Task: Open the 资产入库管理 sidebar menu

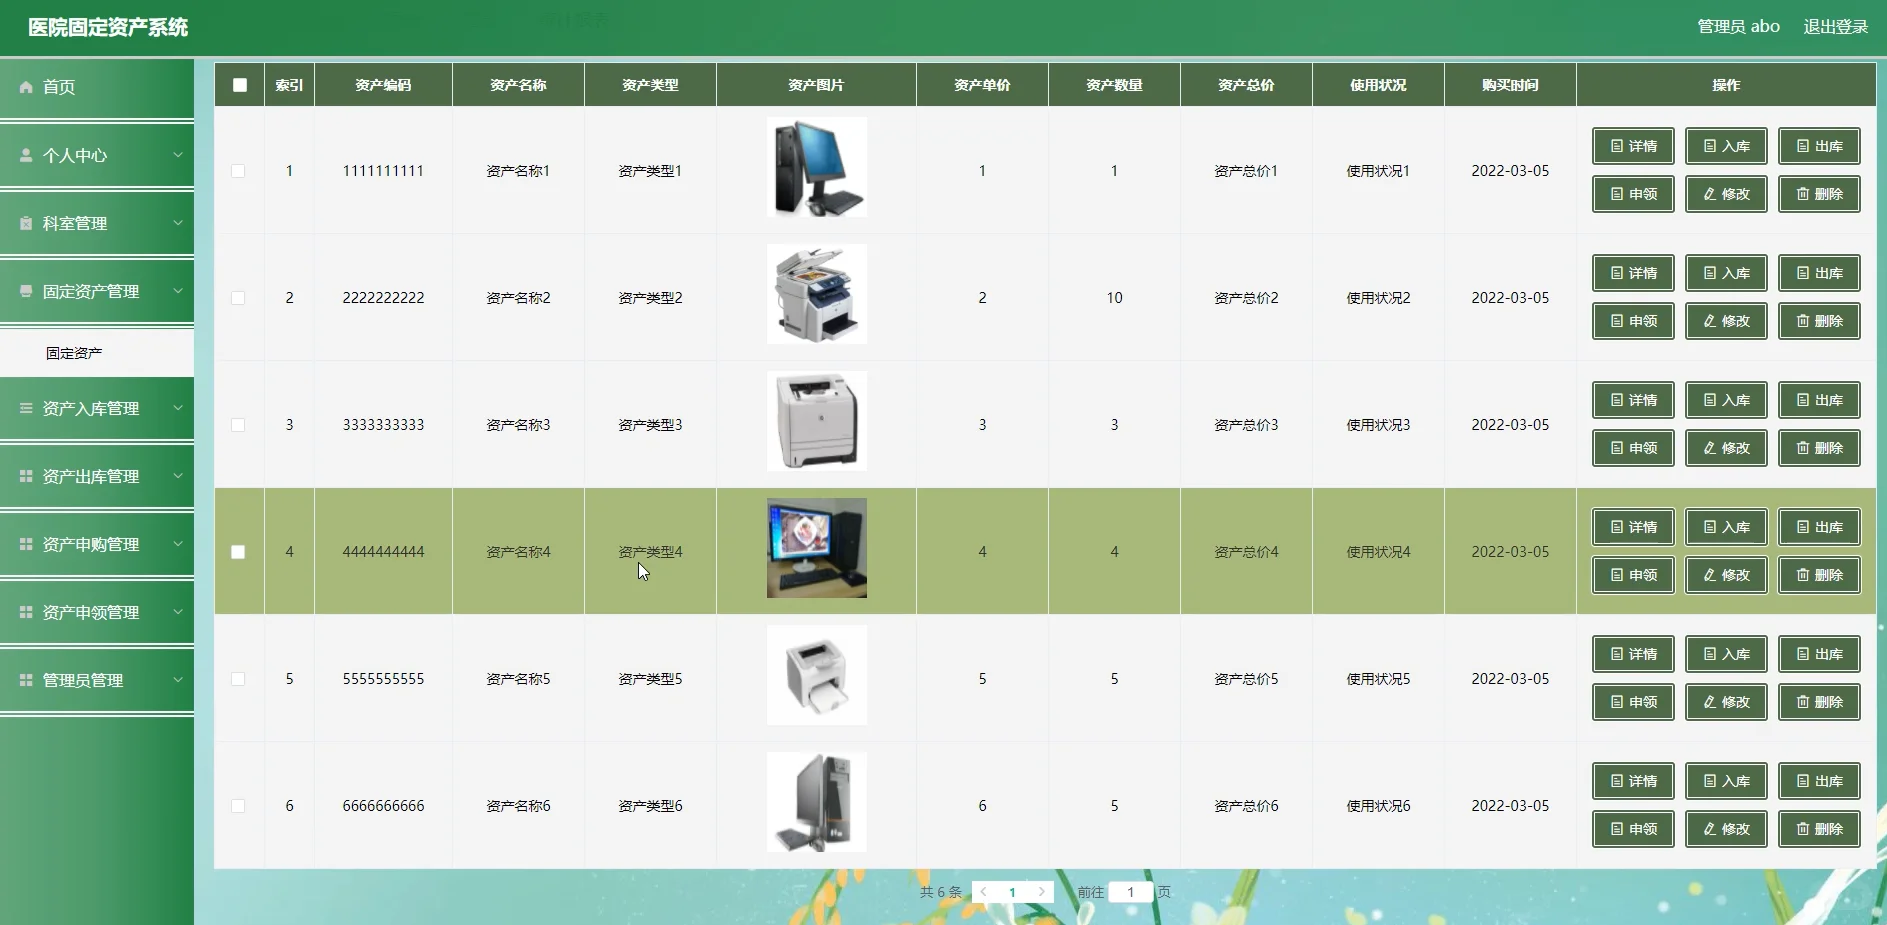Action: click(x=97, y=408)
